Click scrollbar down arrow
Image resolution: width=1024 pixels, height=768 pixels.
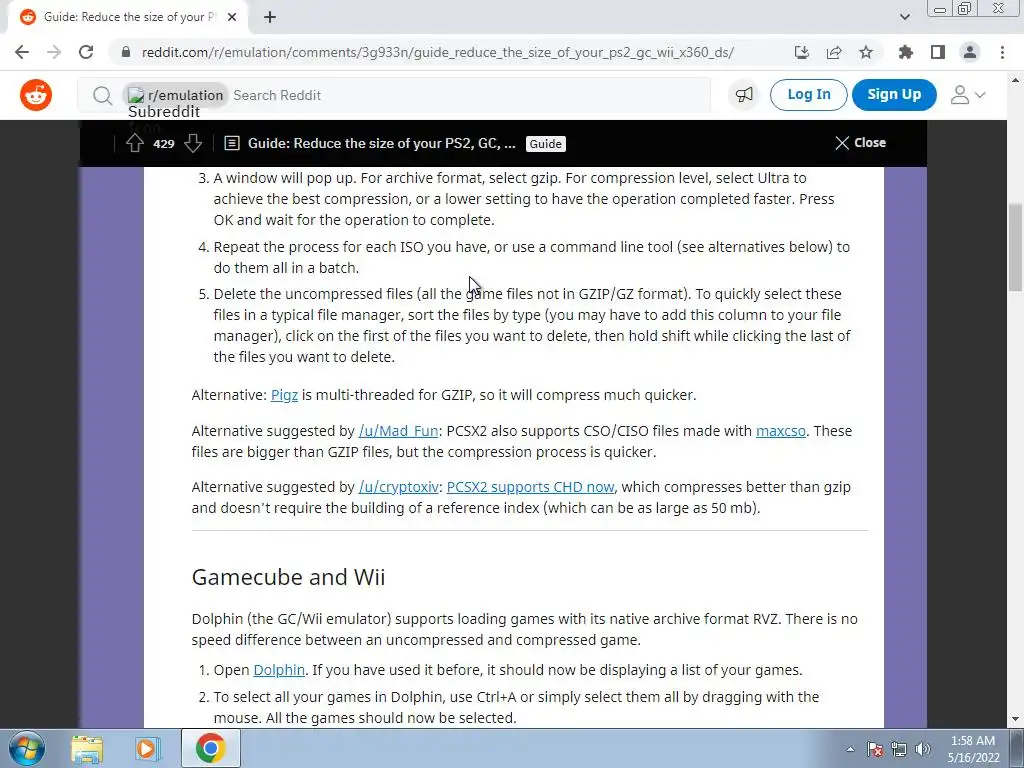coord(1015,720)
